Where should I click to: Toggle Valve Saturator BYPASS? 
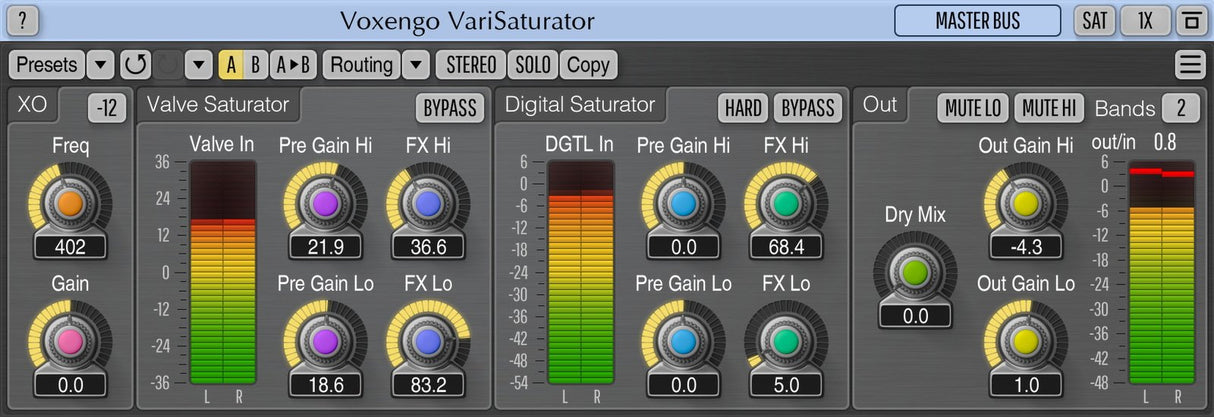coord(449,108)
